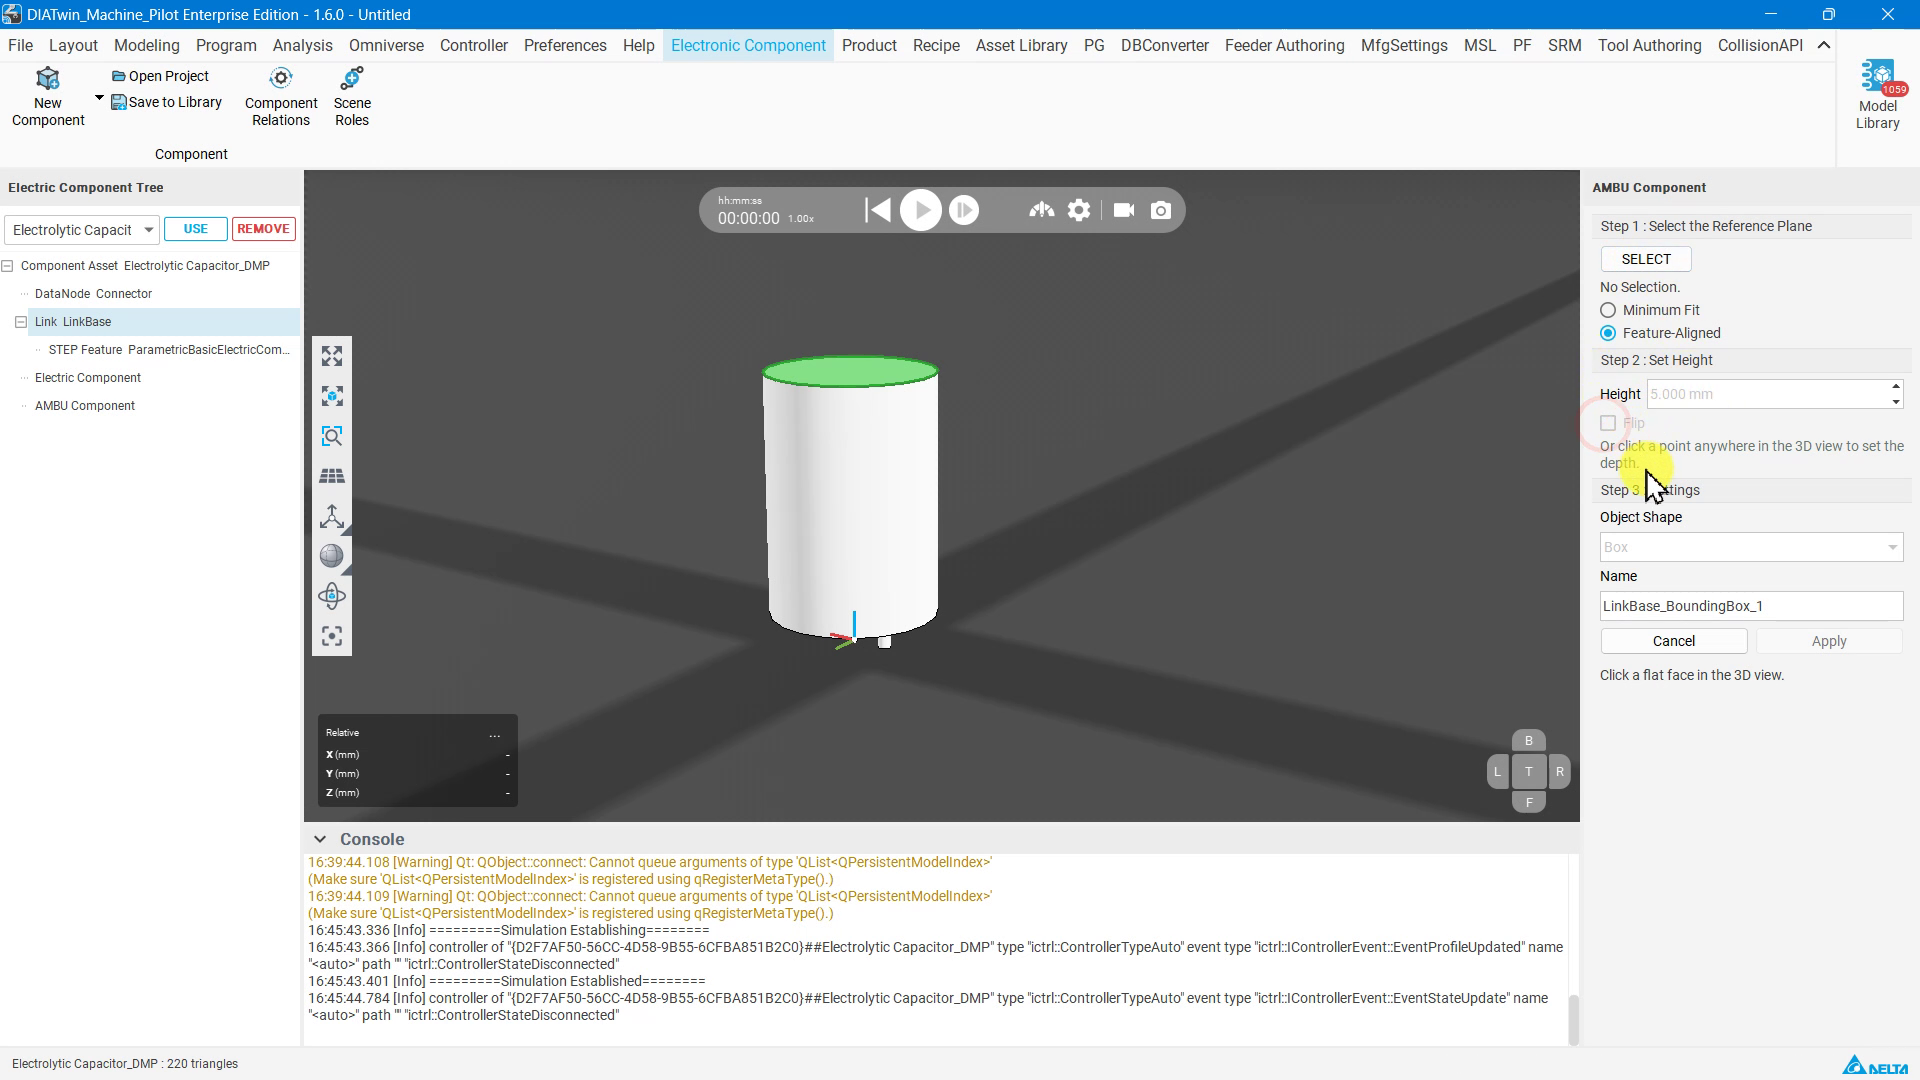Click the fit-to-selected-object view icon

click(332, 396)
